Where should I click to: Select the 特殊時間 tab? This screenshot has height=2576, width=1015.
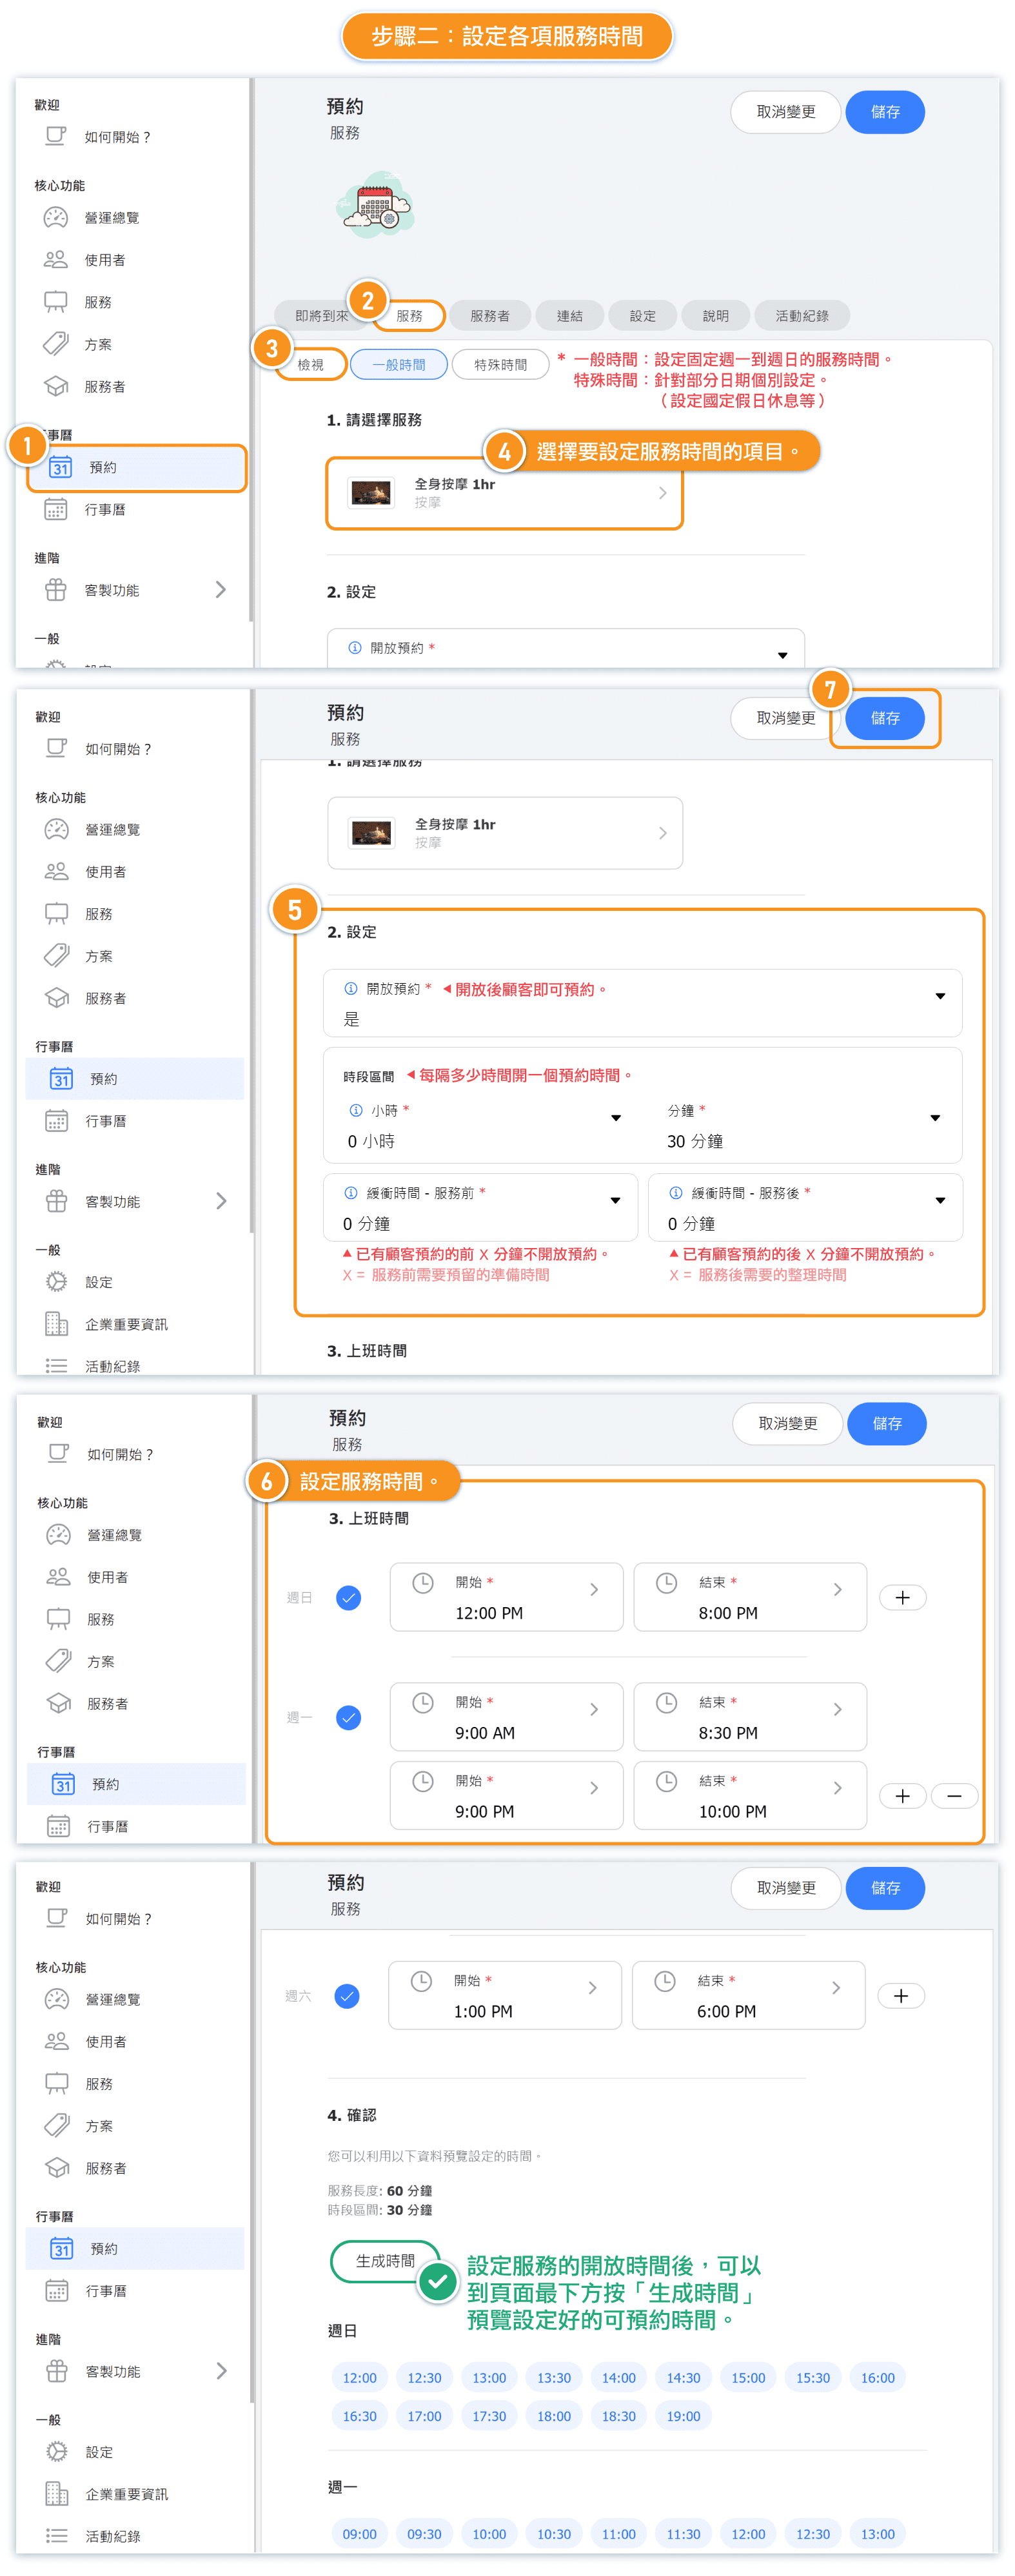pyautogui.click(x=500, y=365)
